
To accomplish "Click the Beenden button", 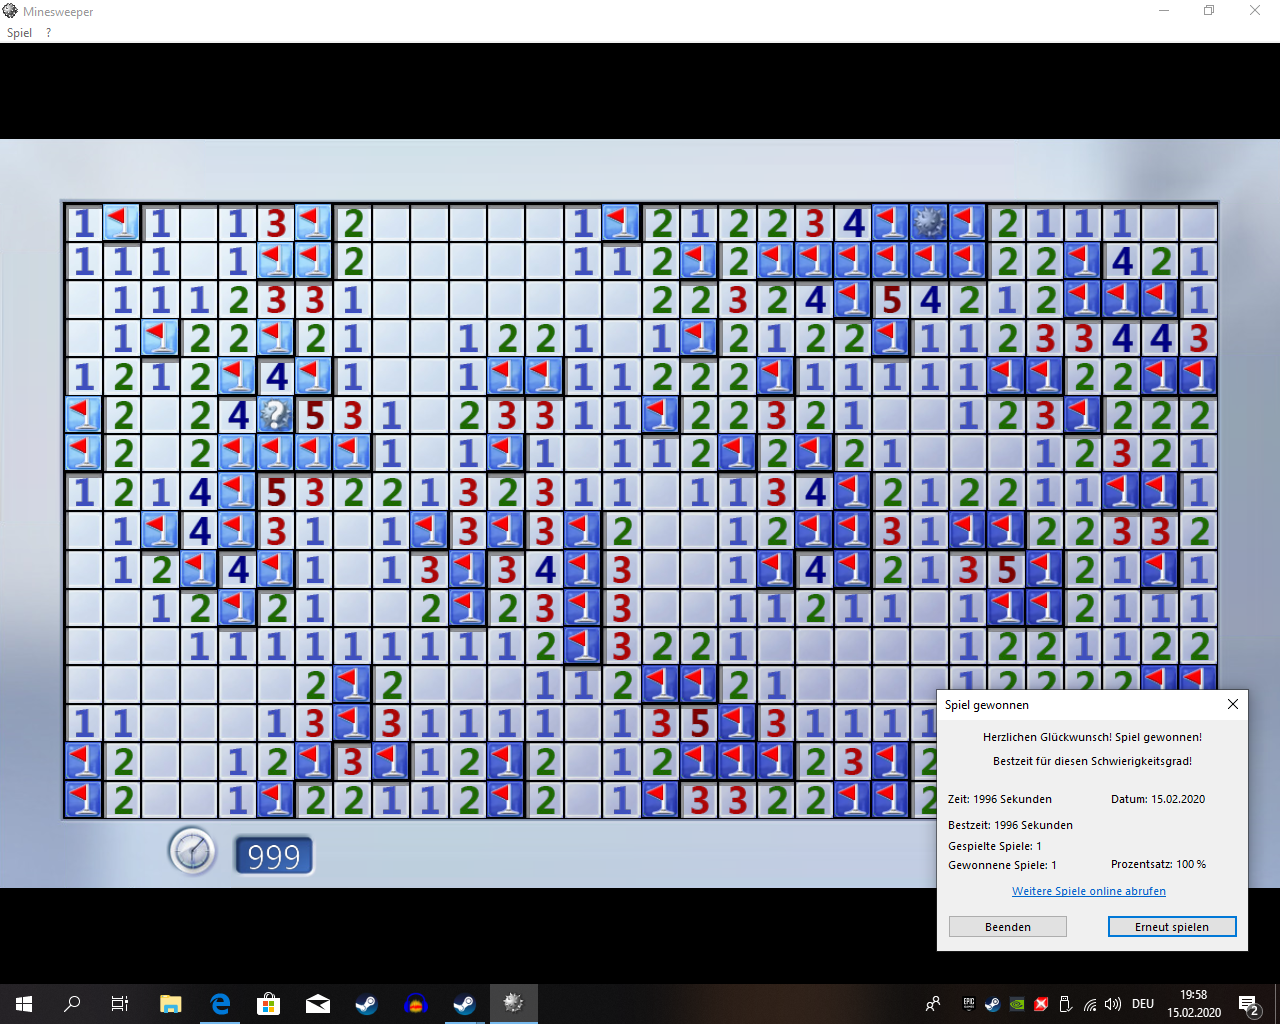I will pyautogui.click(x=1007, y=927).
